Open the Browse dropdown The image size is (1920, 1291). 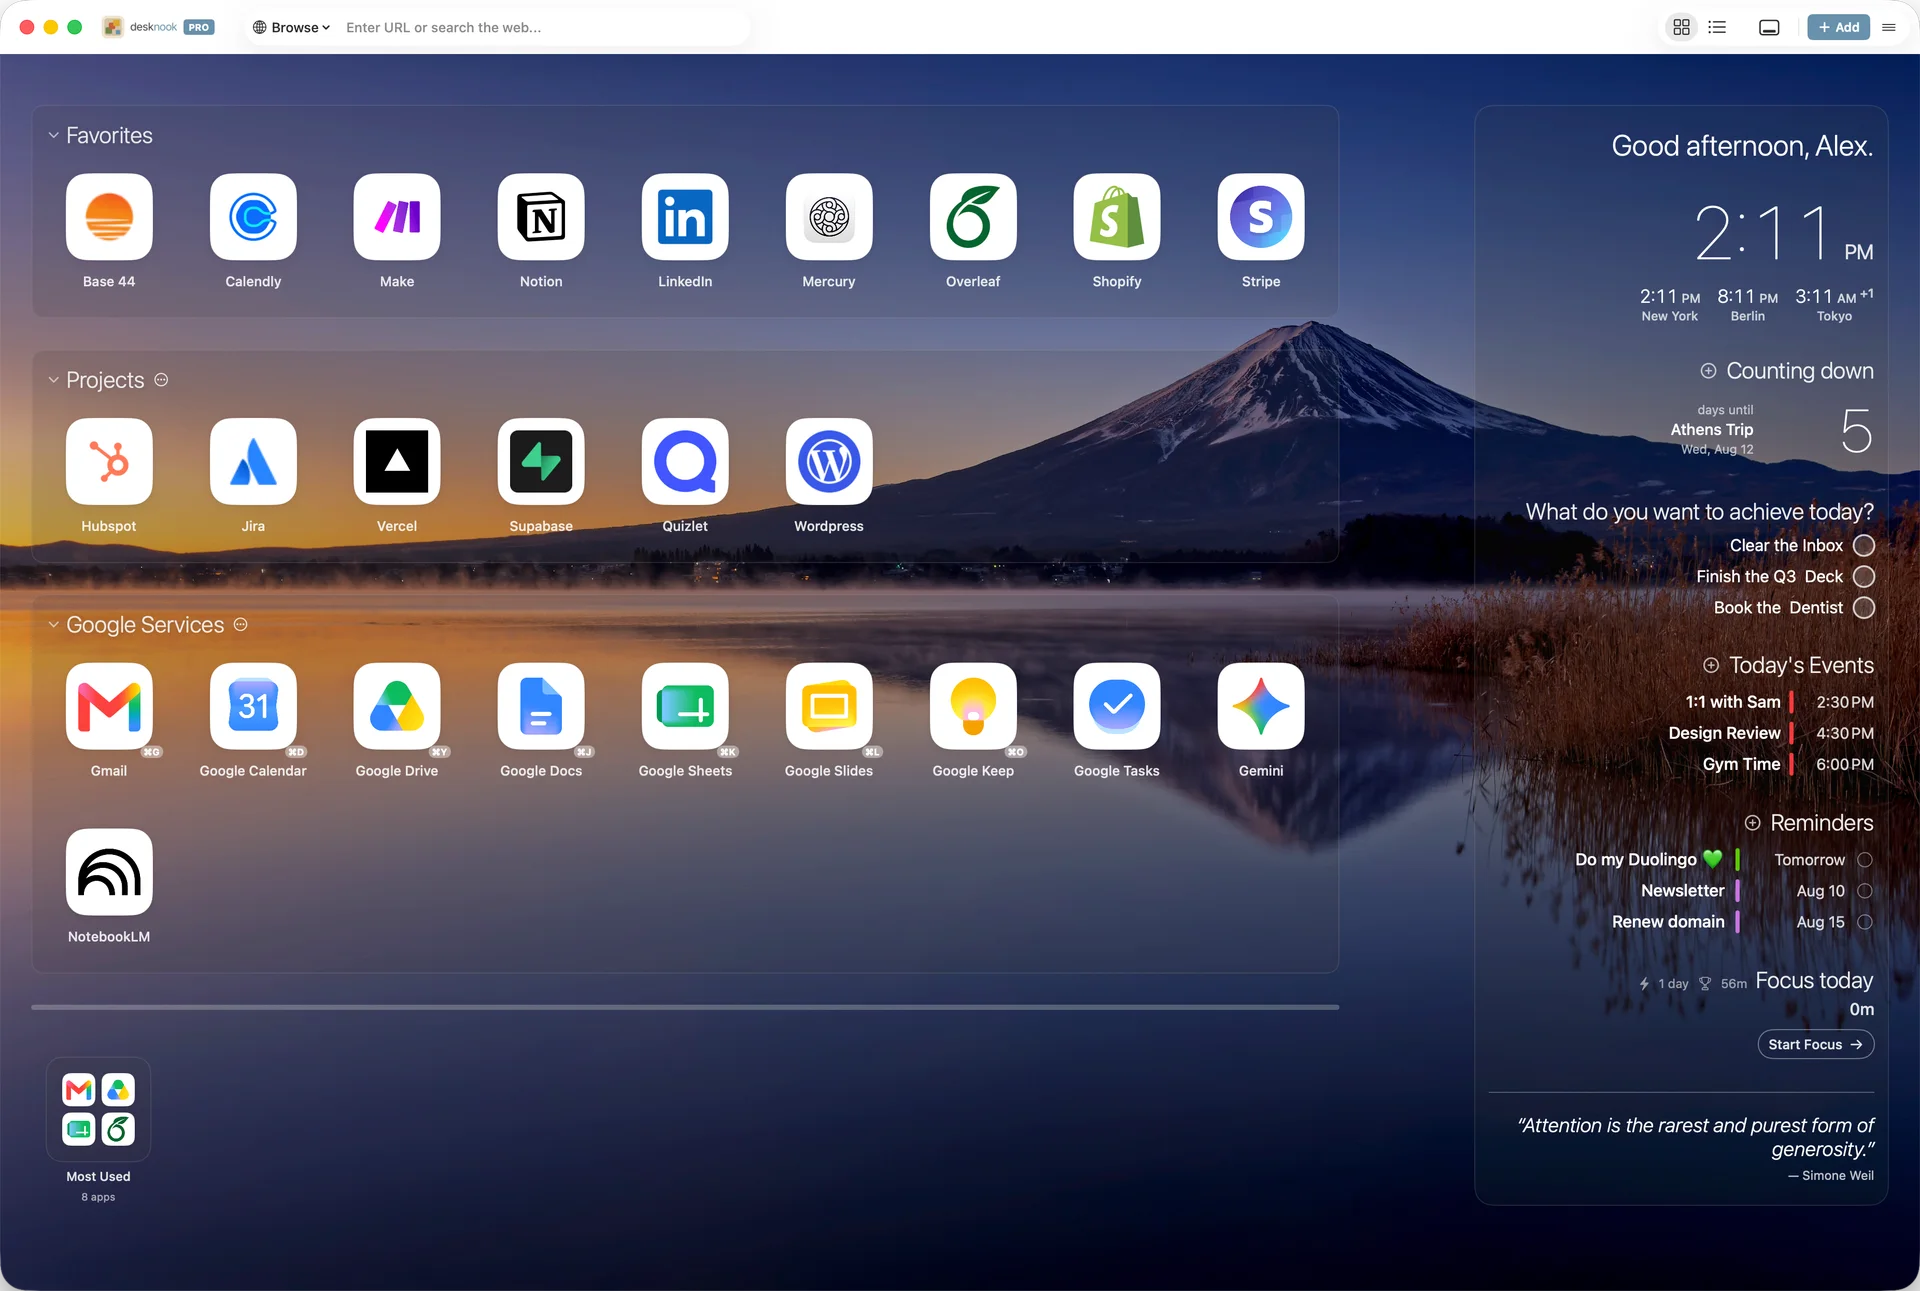pyautogui.click(x=292, y=27)
